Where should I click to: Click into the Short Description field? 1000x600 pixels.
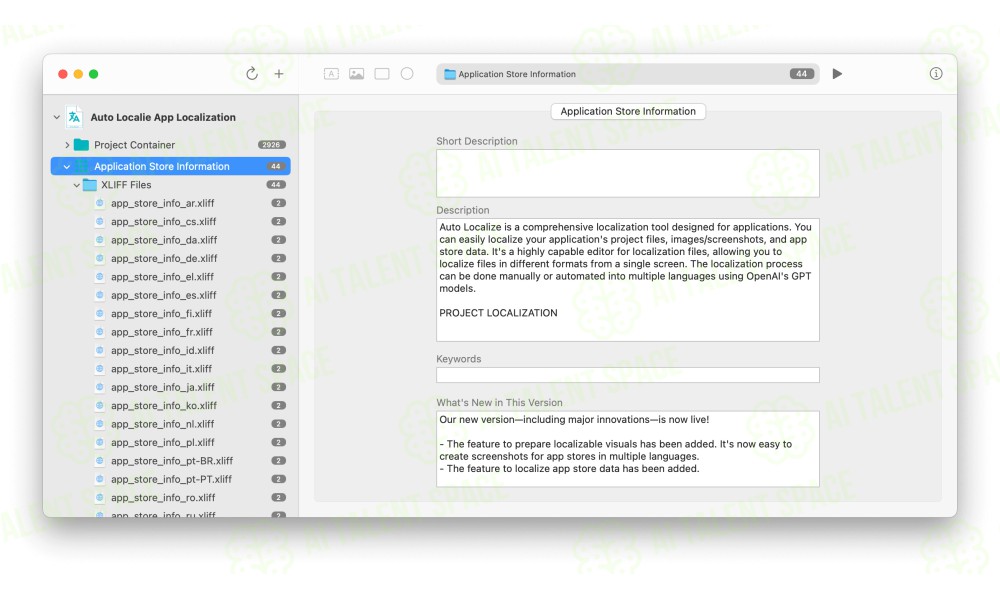pyautogui.click(x=628, y=173)
